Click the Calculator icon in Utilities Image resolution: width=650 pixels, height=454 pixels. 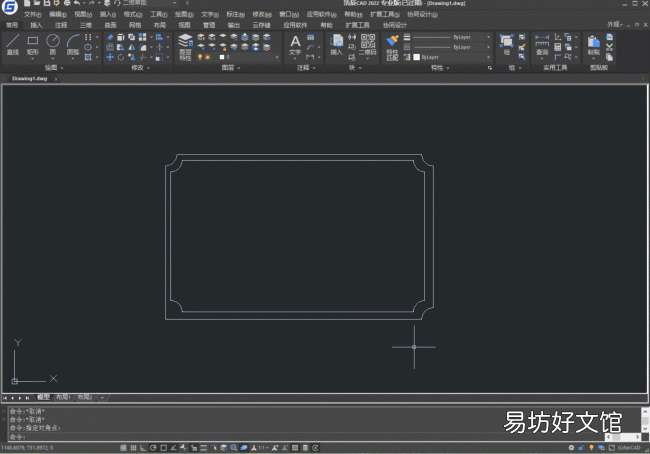(558, 47)
